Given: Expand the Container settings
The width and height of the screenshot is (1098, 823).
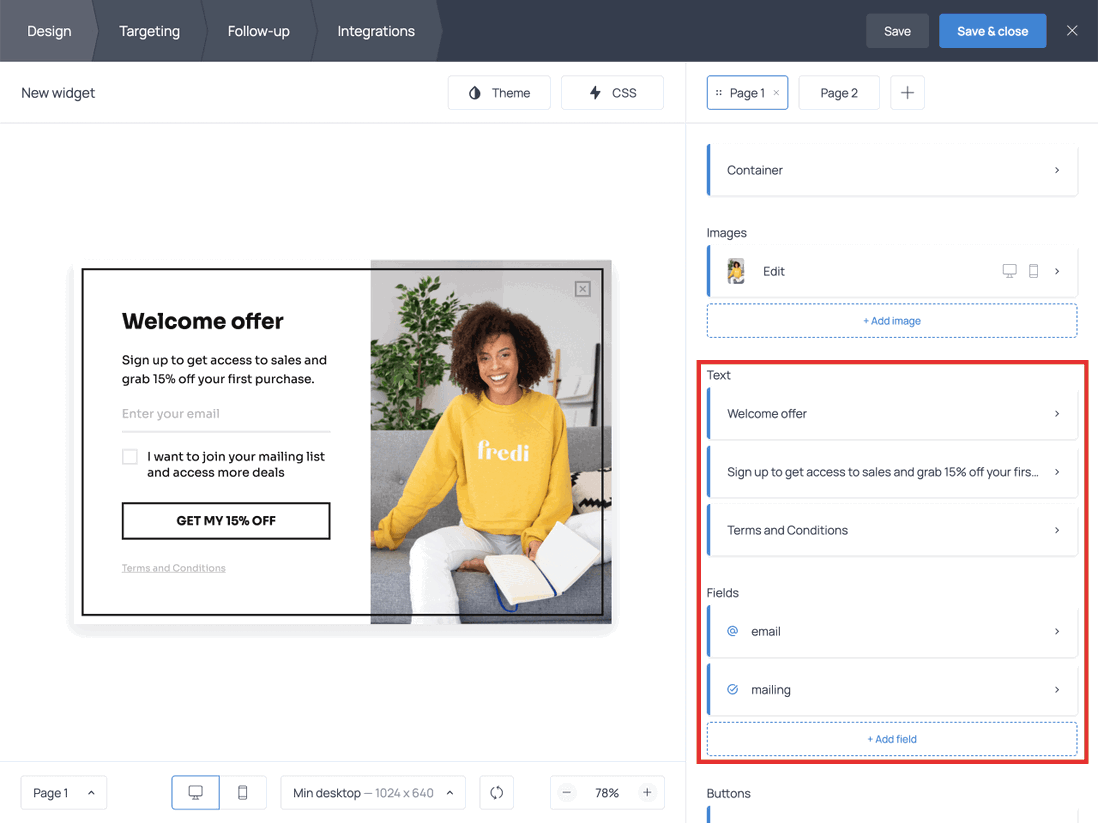Looking at the screenshot, I should tap(891, 170).
